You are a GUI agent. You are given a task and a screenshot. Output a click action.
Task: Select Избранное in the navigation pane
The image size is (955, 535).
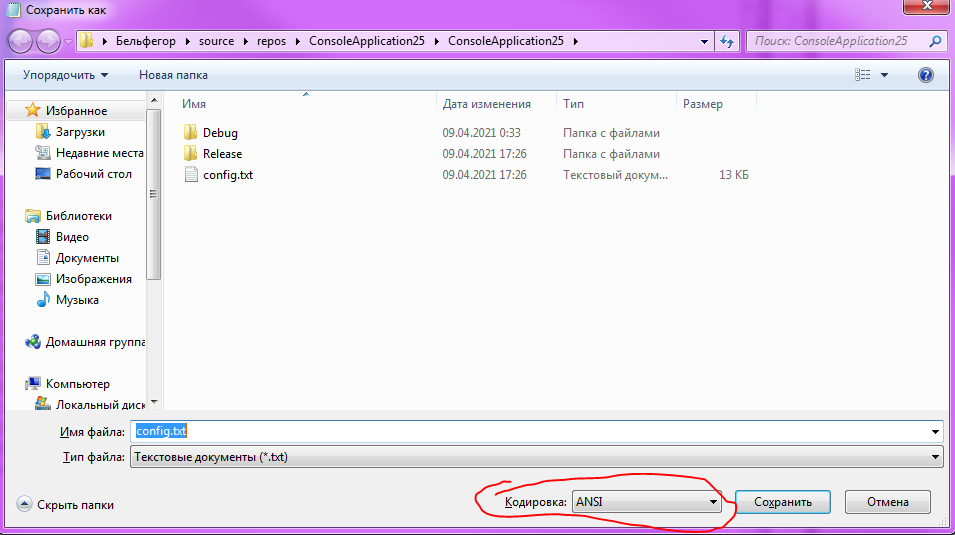[76, 110]
